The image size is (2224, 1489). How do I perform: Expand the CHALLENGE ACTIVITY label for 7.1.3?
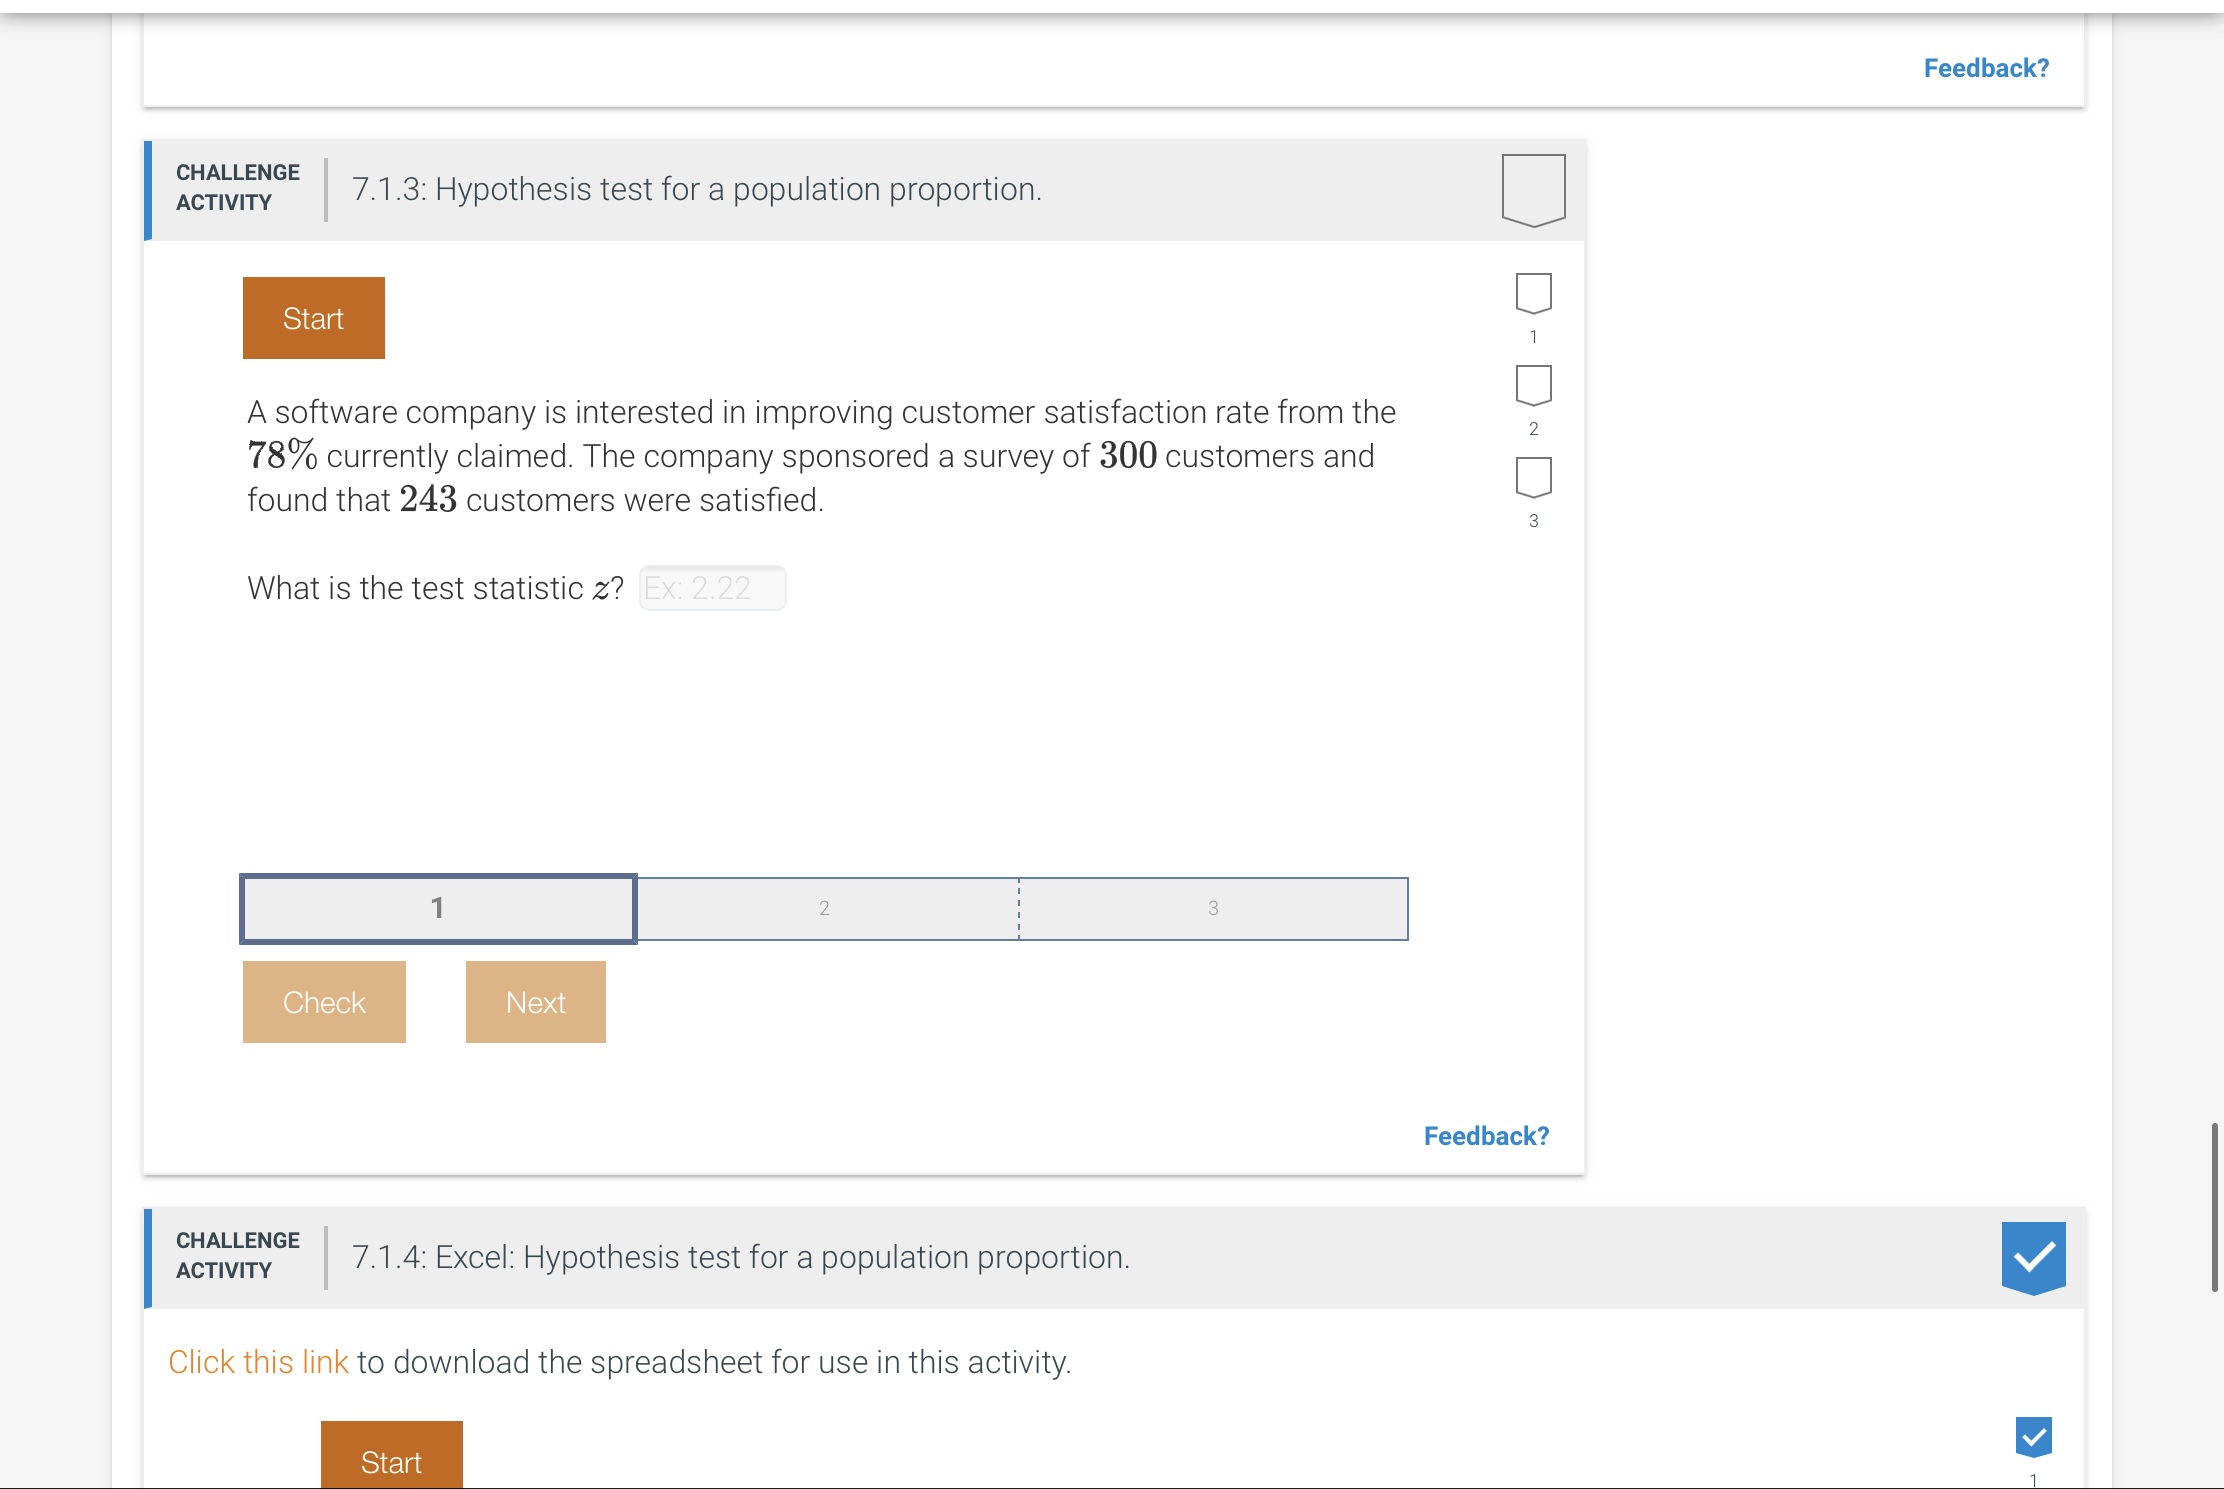tap(237, 189)
